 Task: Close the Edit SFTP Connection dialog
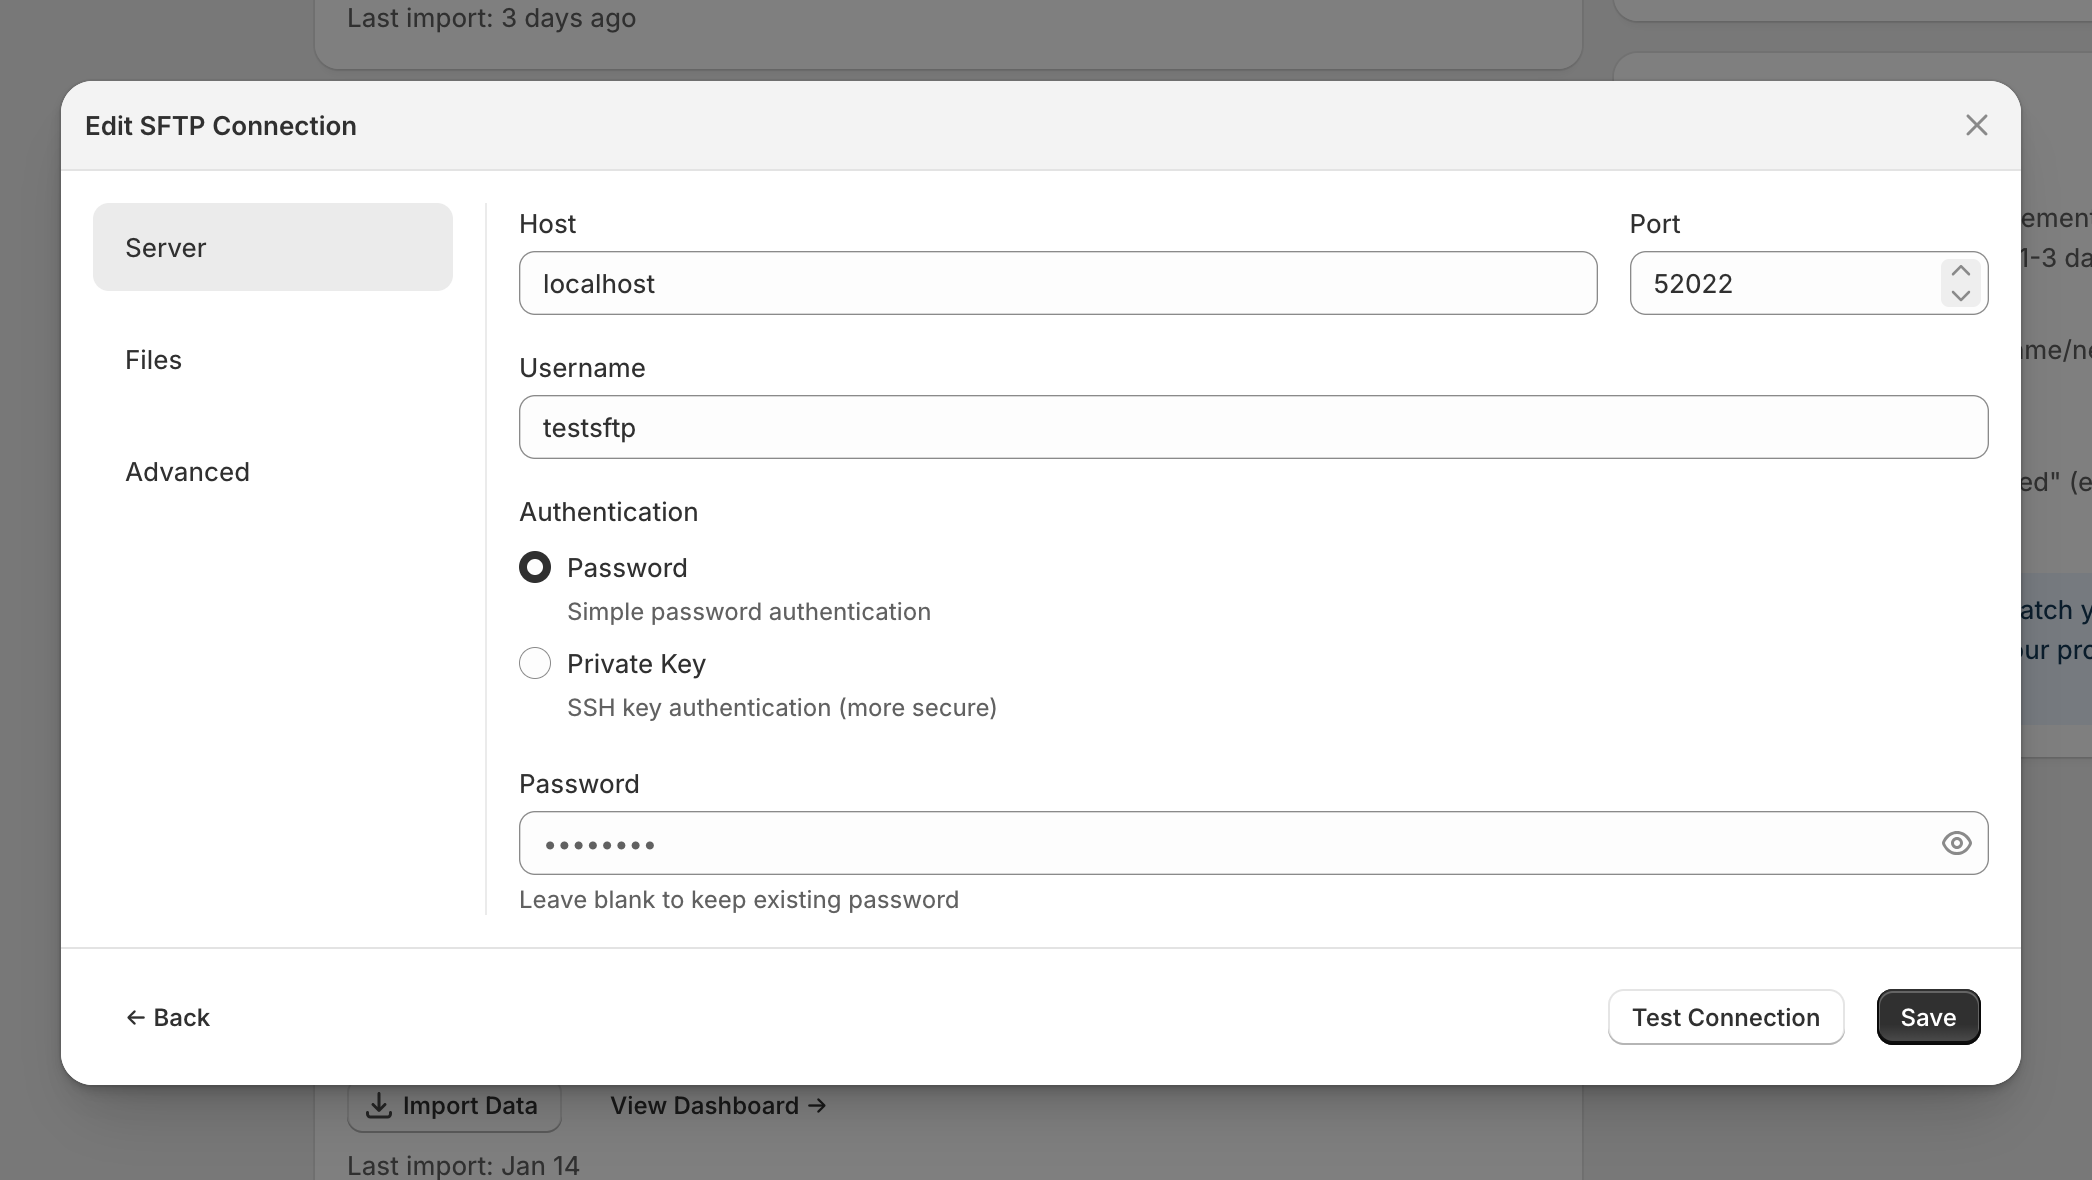(1977, 125)
